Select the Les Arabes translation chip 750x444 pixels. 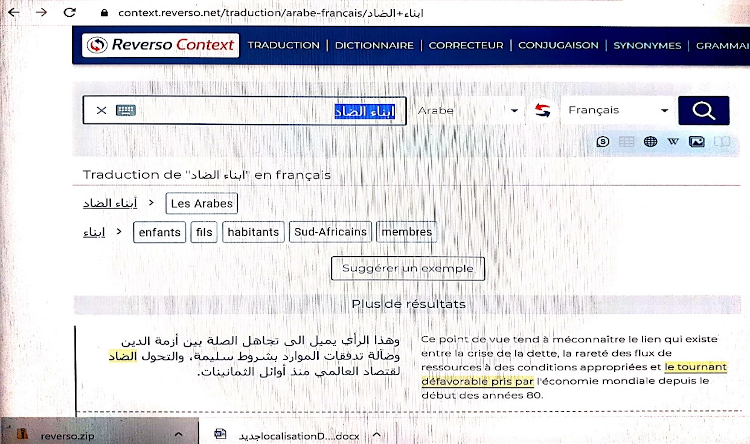point(201,204)
